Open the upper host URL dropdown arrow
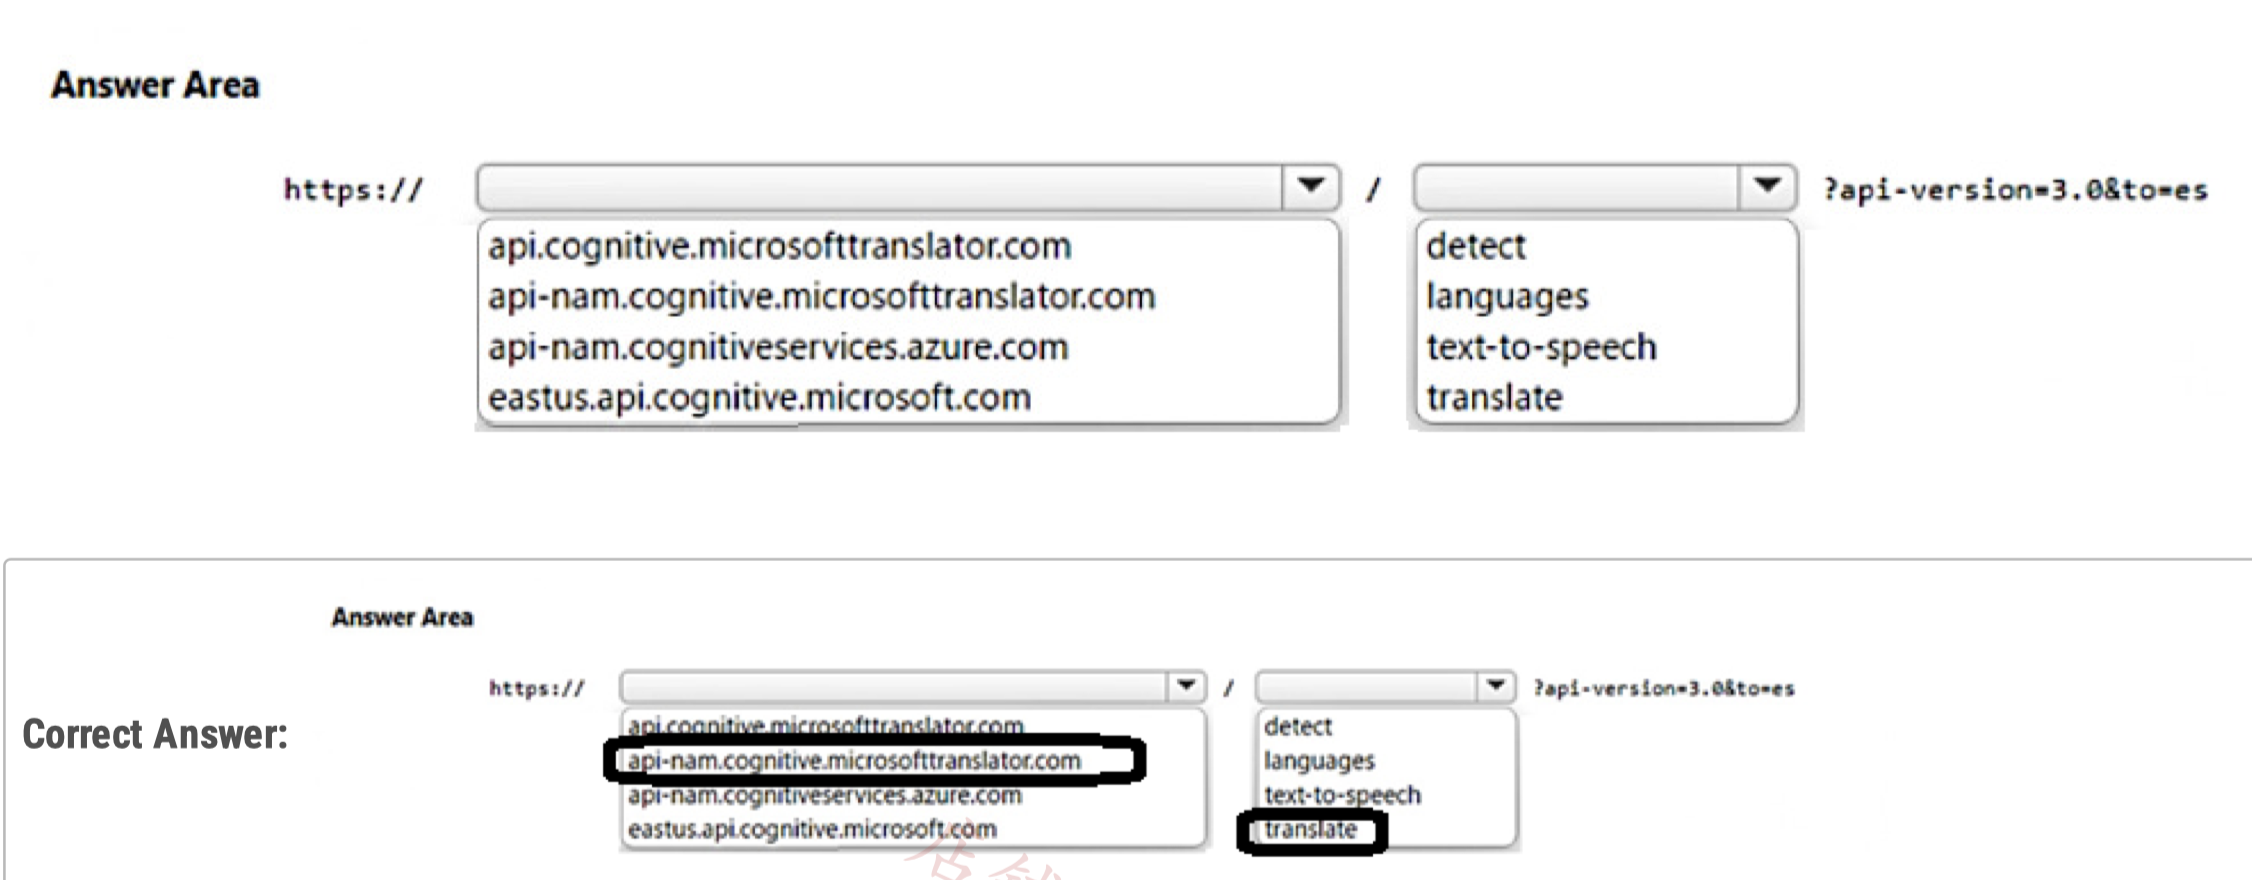The width and height of the screenshot is (2252, 880). pyautogui.click(x=1310, y=187)
